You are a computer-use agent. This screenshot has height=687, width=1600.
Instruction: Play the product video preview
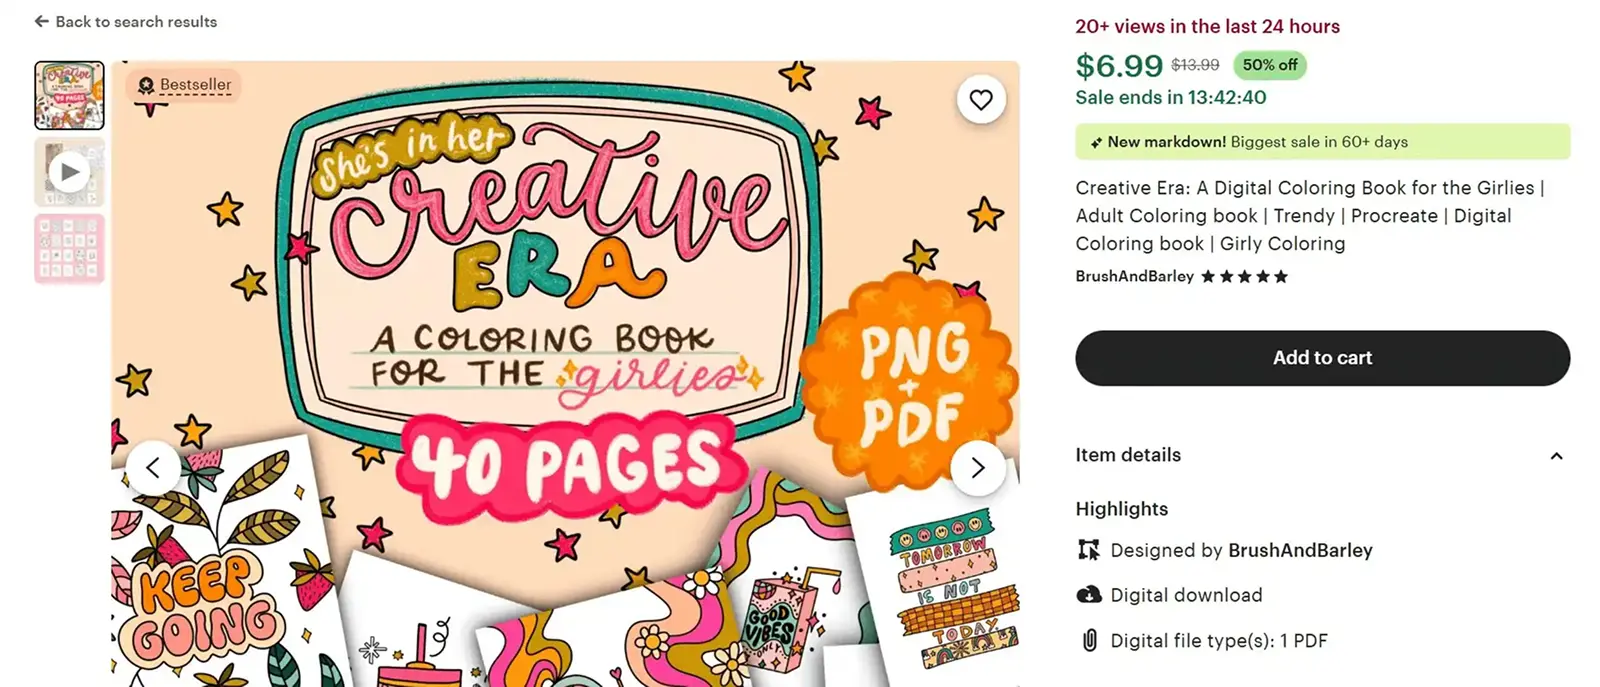pyautogui.click(x=69, y=172)
